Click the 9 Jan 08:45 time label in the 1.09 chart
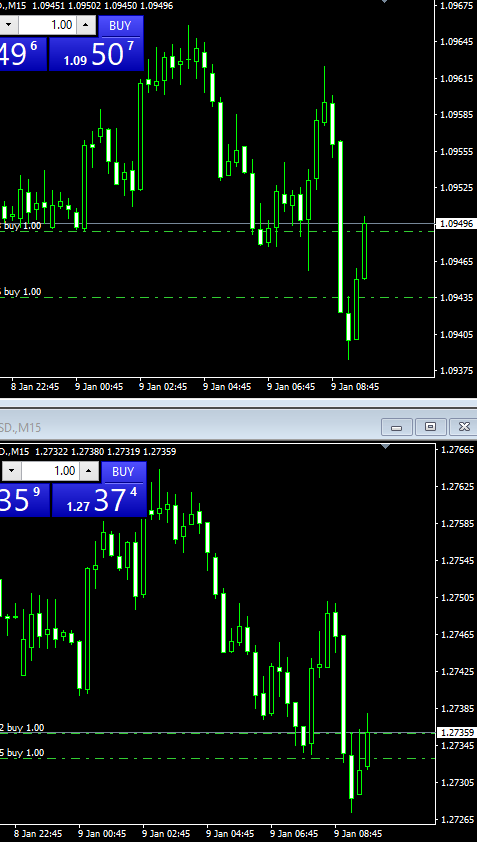This screenshot has height=842, width=477. pos(355,387)
